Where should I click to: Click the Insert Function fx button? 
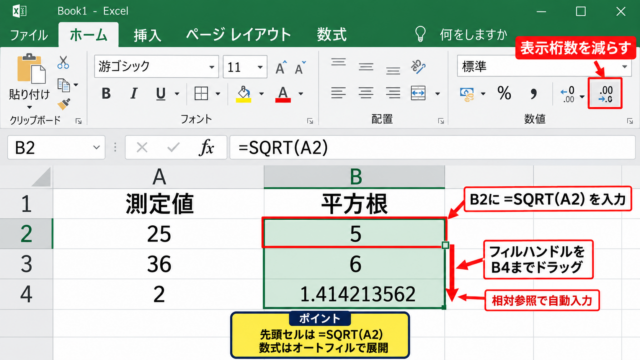207,147
